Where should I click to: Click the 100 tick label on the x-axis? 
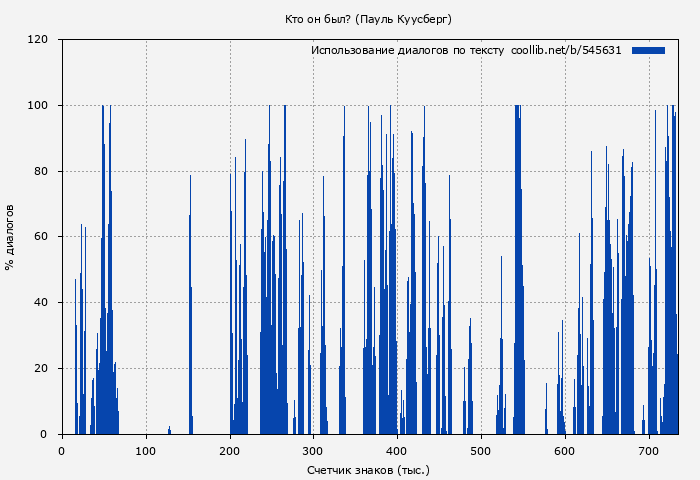click(146, 450)
